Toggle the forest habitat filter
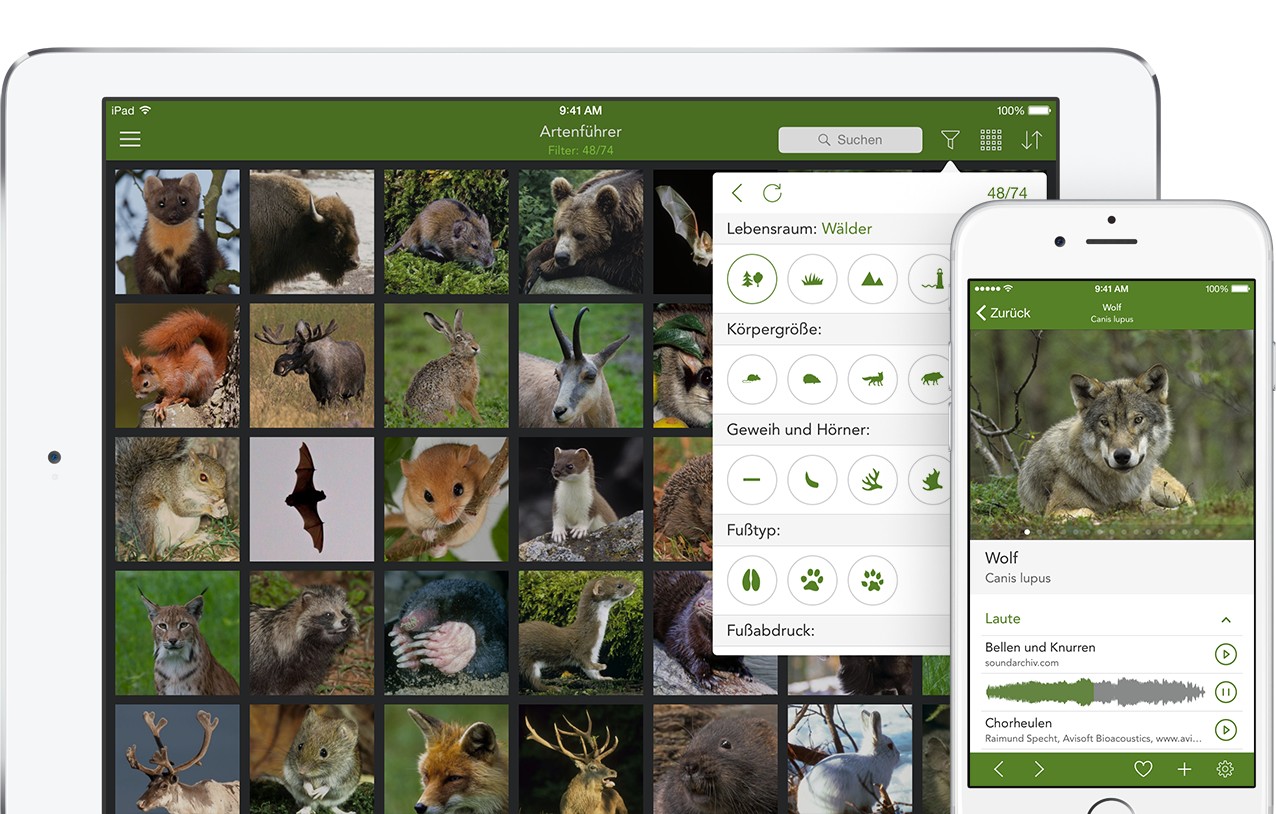This screenshot has height=814, width=1276. point(752,279)
